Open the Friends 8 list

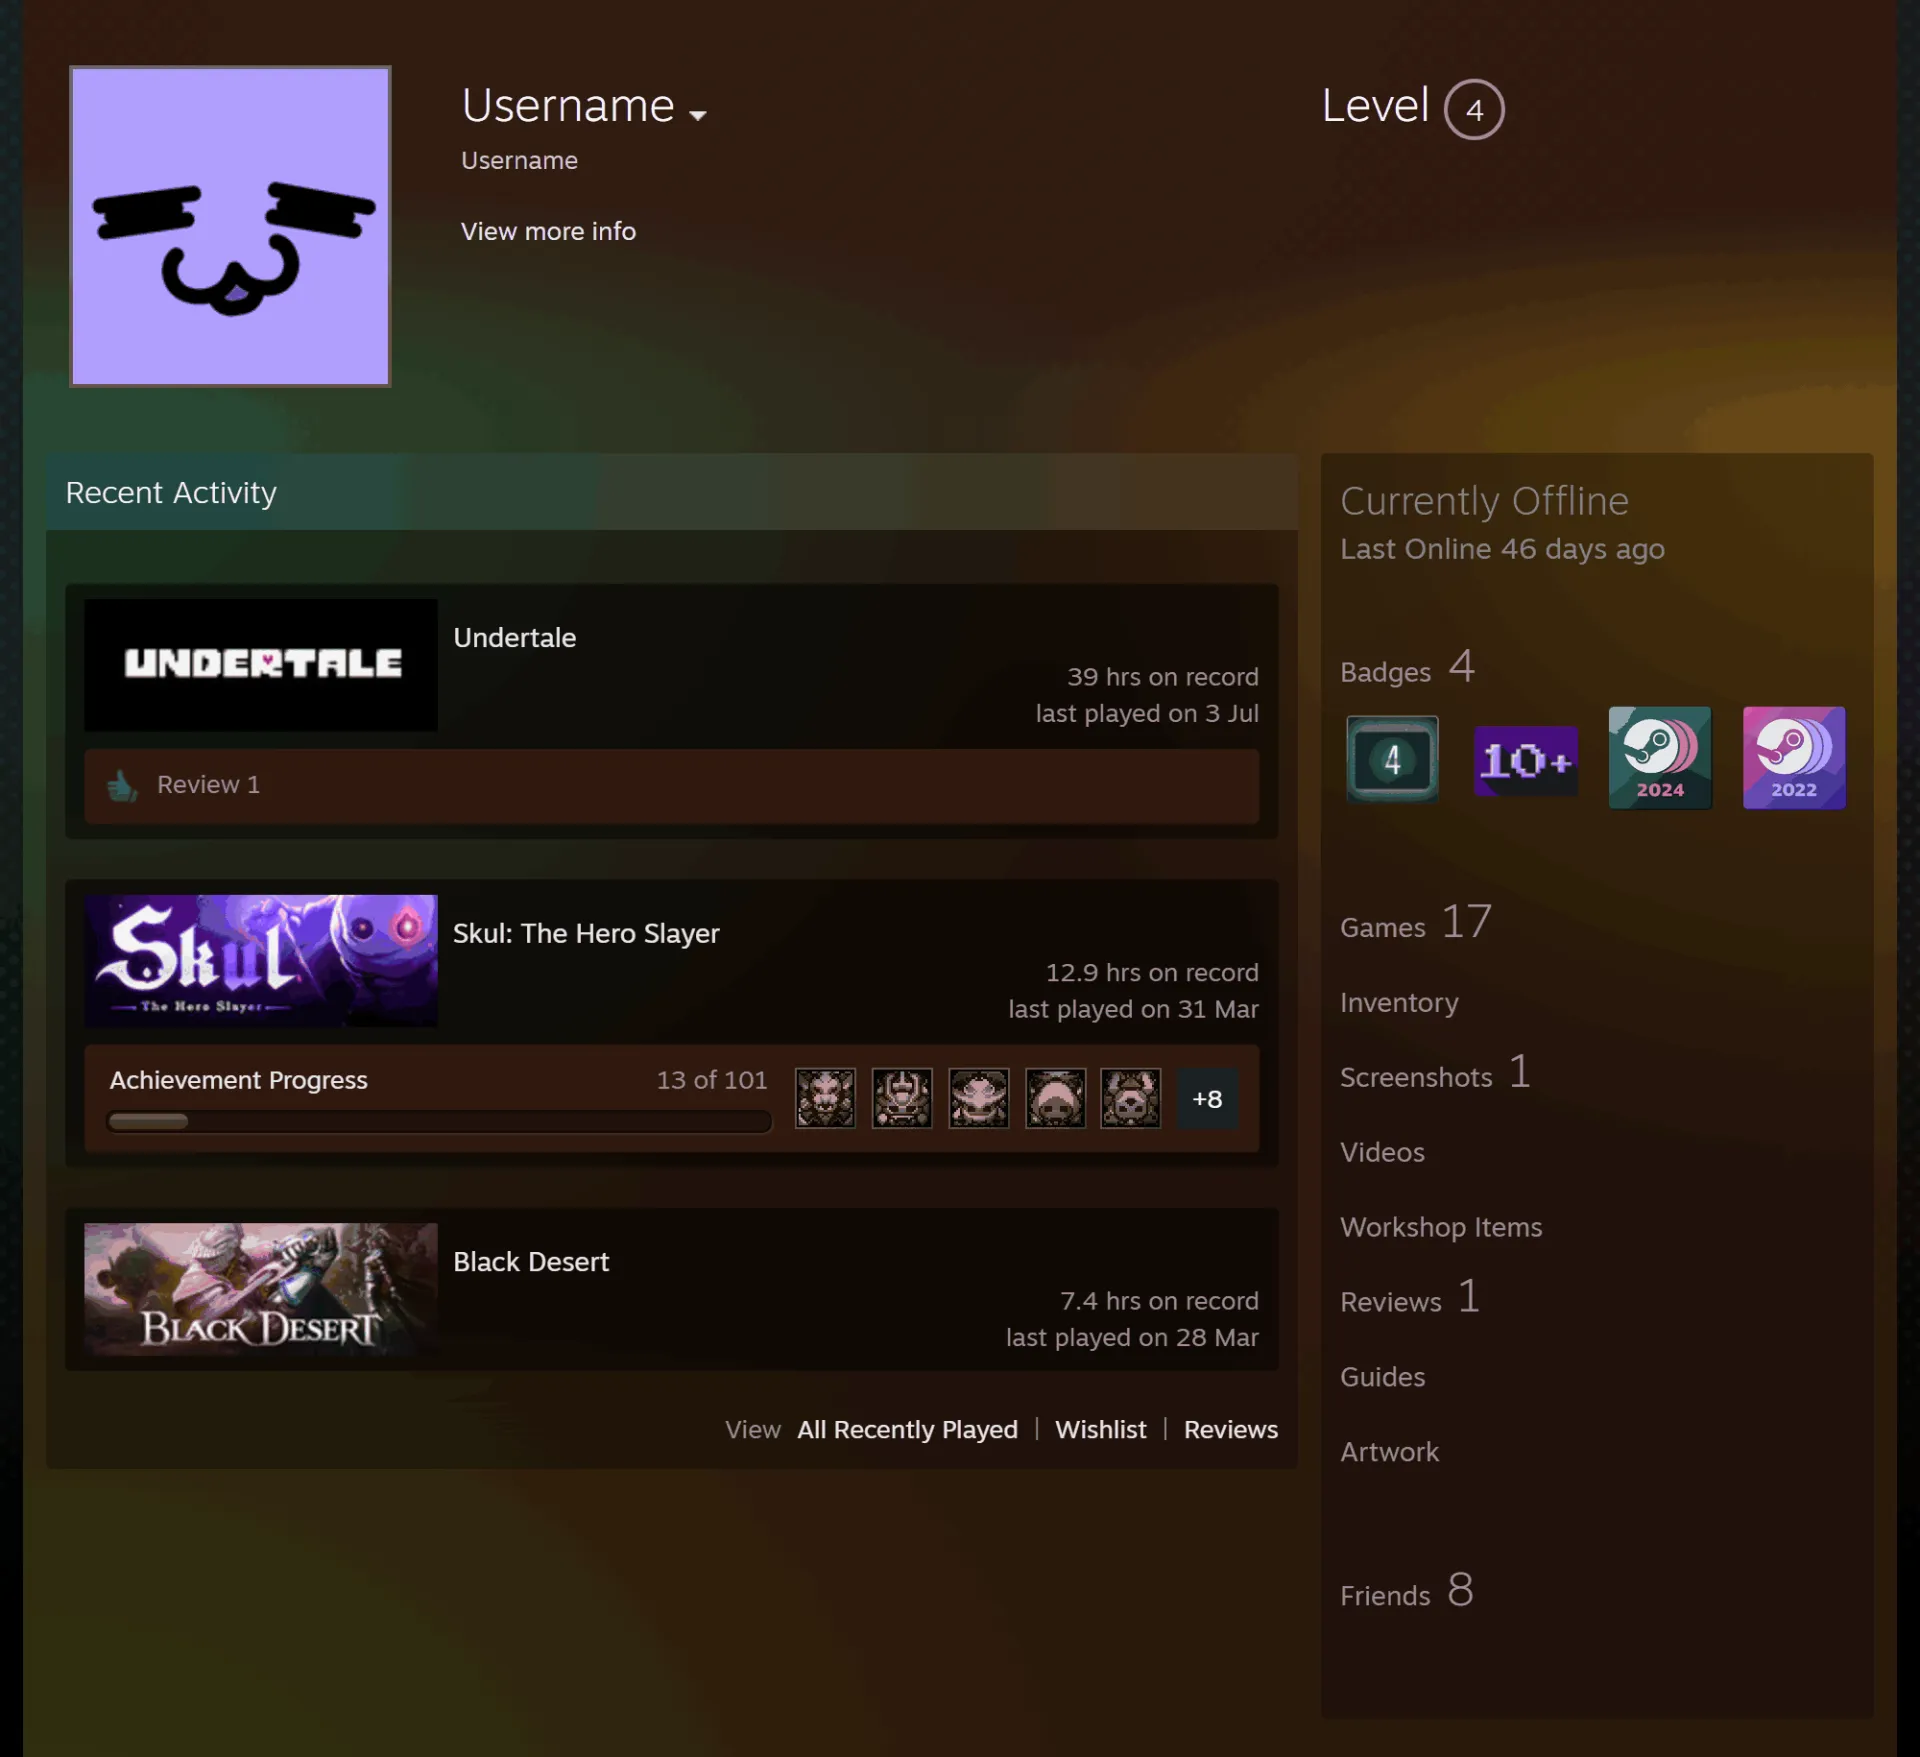click(1407, 1591)
